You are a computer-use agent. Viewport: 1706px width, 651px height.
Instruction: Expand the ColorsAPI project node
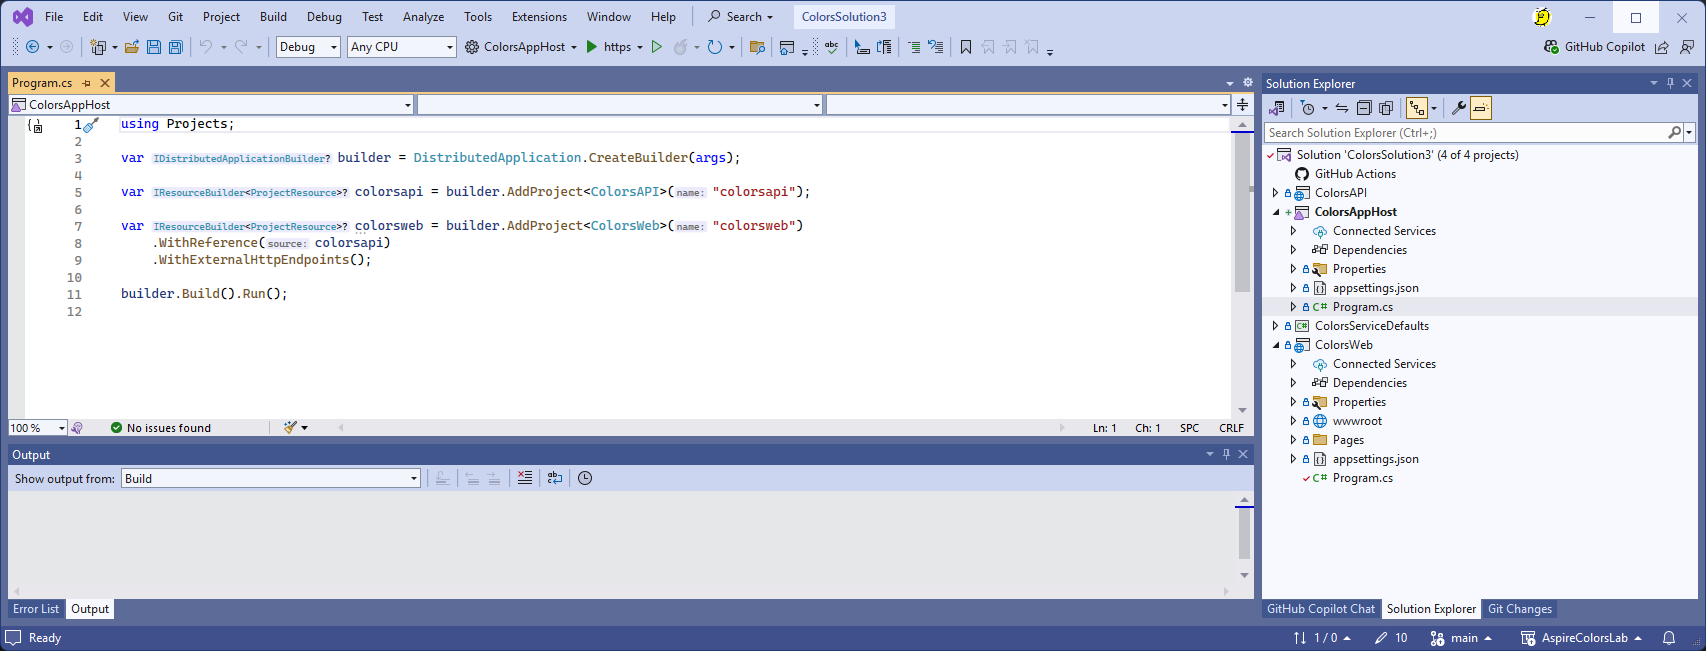click(x=1275, y=193)
